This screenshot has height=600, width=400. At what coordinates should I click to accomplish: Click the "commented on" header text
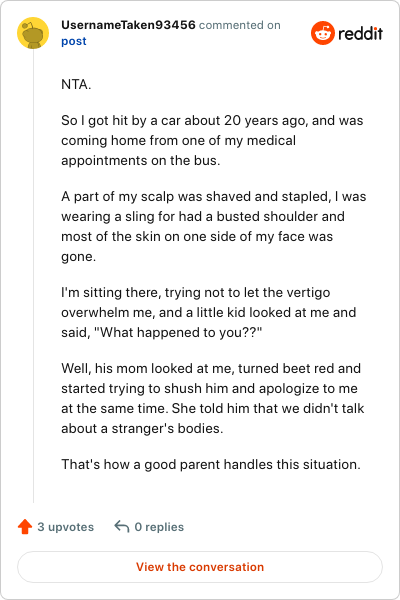coord(240,25)
